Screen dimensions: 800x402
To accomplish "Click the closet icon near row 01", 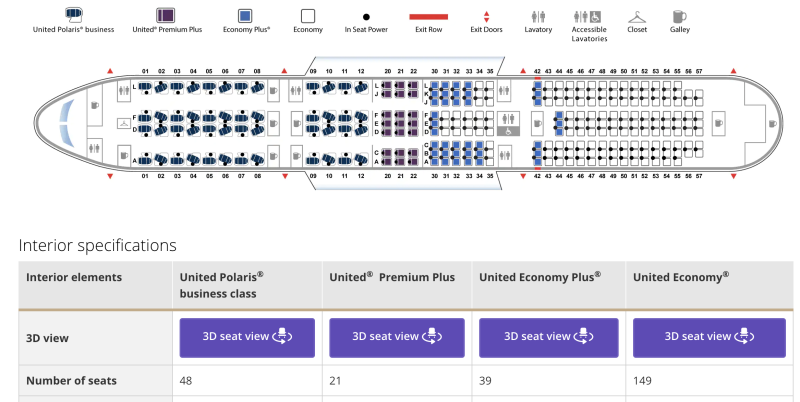I will click(x=123, y=123).
